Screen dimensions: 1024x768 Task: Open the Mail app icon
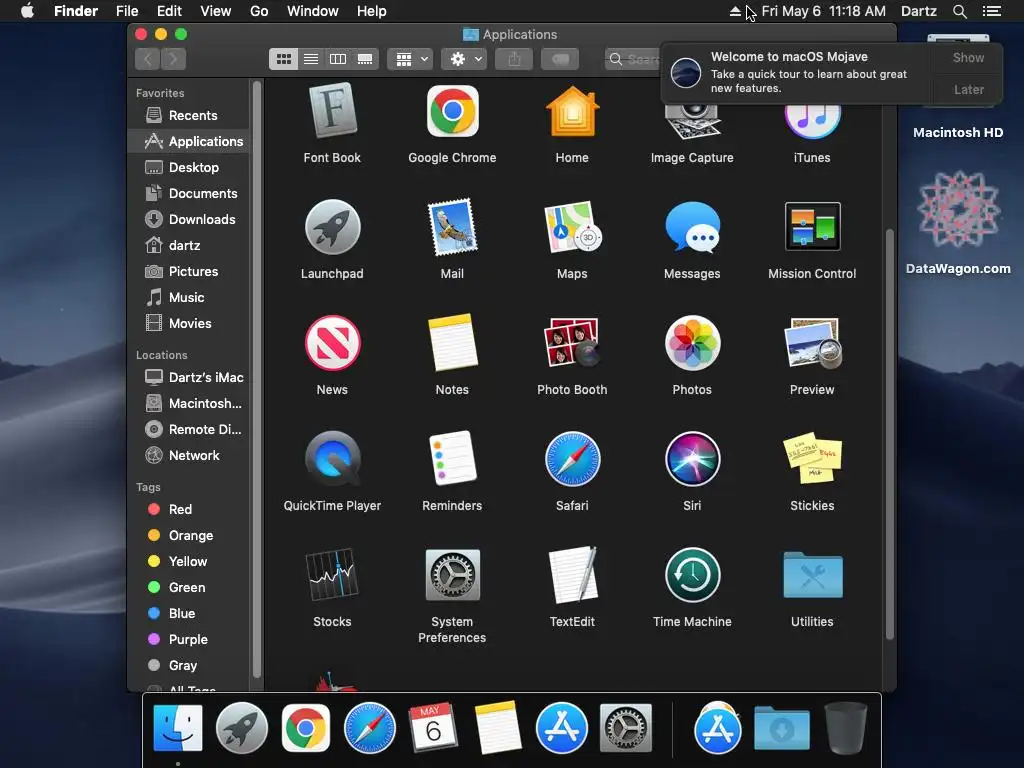(452, 227)
